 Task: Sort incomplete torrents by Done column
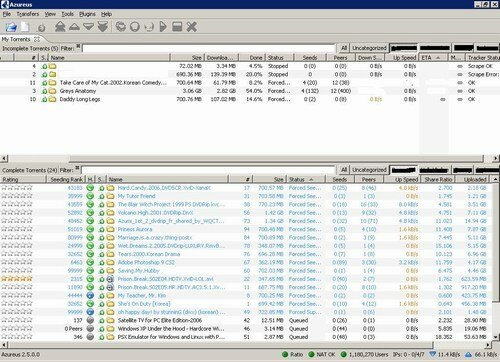pyautogui.click(x=252, y=58)
